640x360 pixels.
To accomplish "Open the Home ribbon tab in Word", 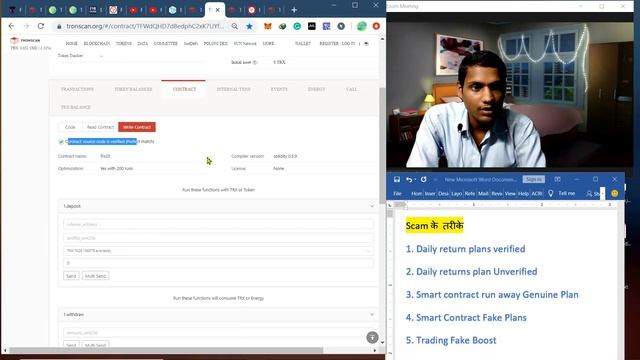I will click(416, 193).
